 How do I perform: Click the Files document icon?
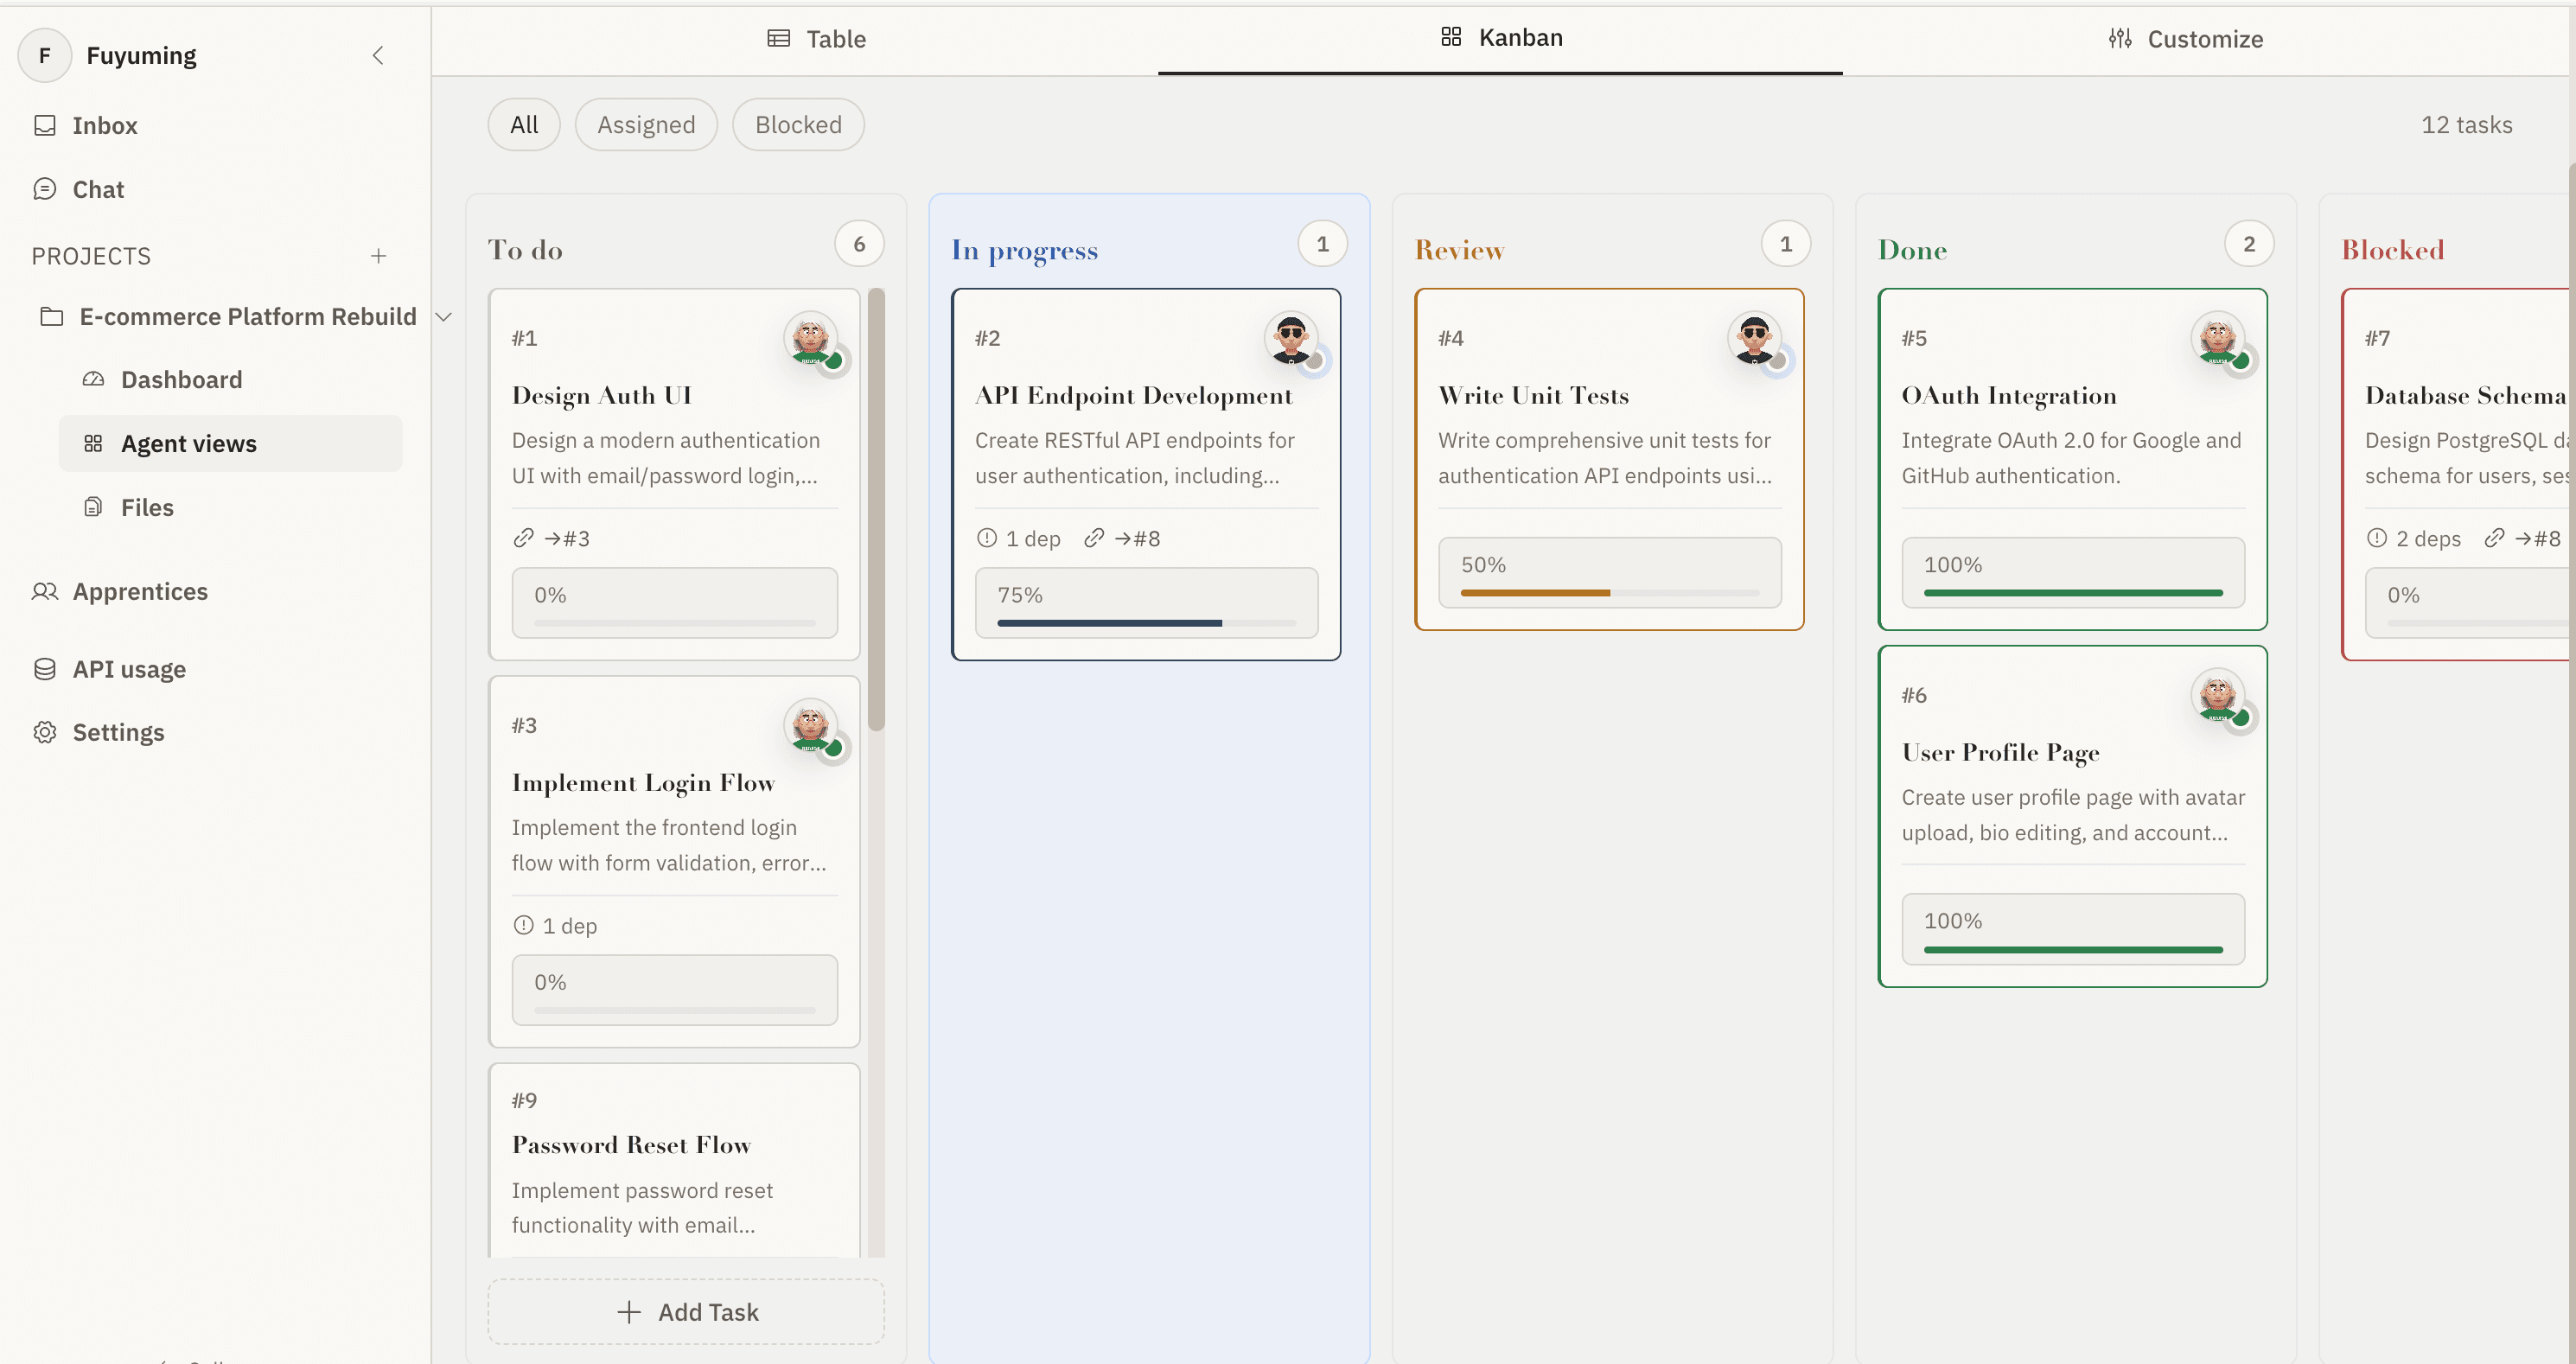tap(93, 507)
